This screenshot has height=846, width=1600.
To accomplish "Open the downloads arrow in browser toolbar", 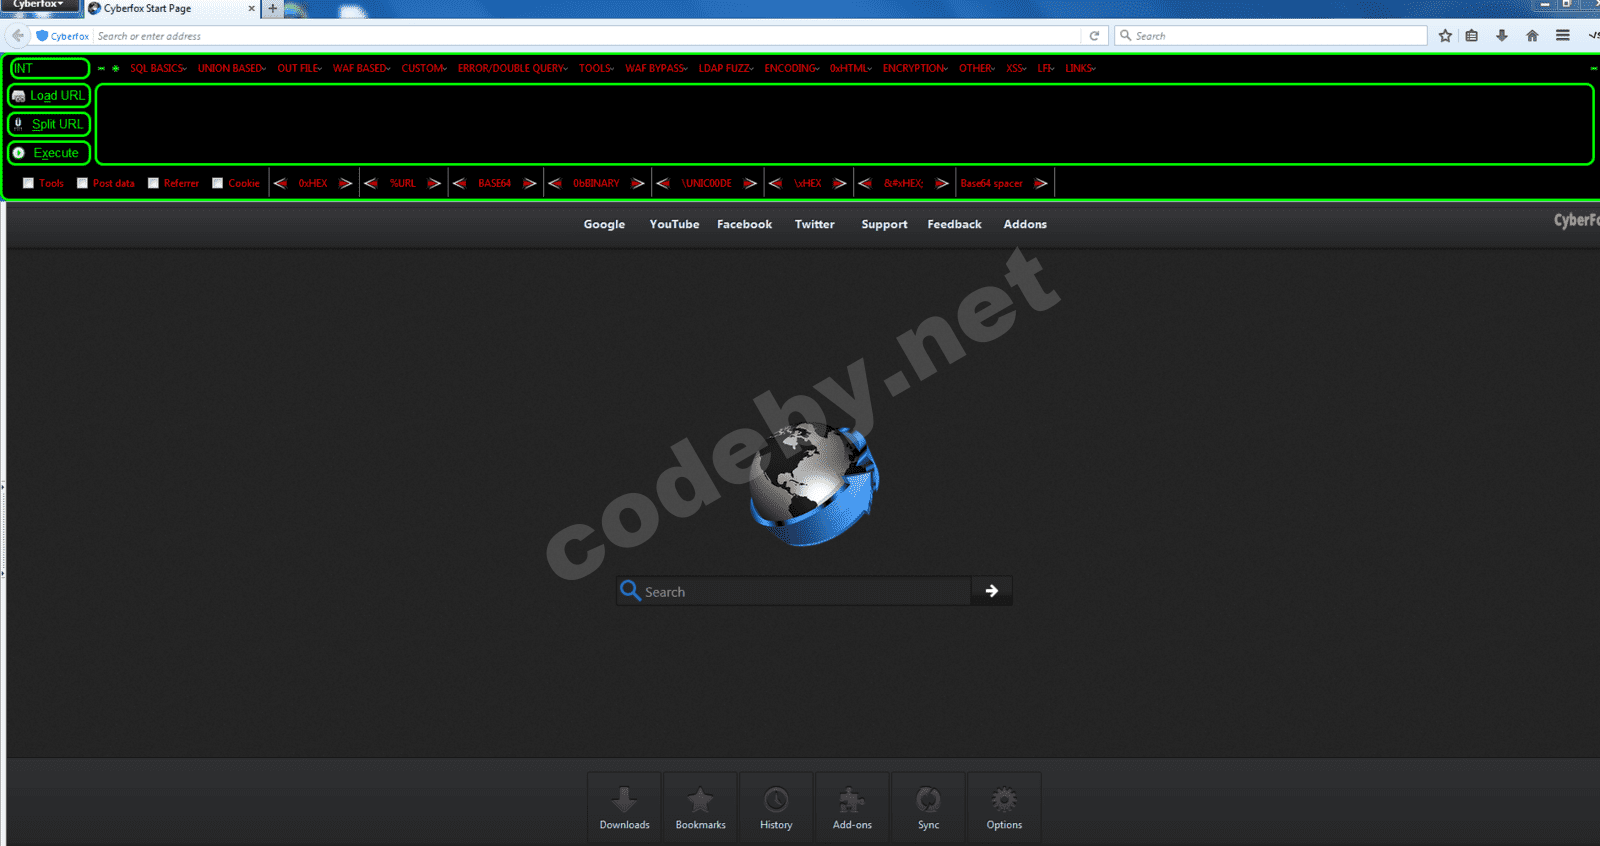I will tap(1502, 36).
